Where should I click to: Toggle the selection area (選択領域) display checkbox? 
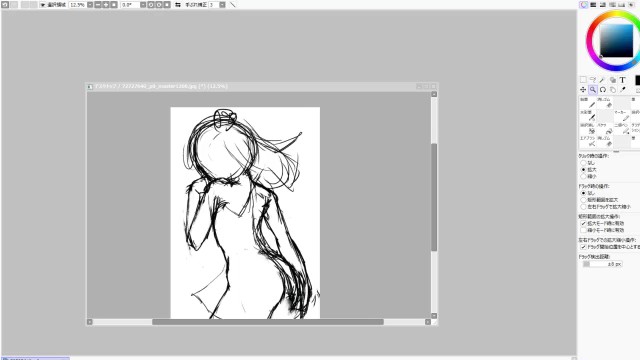pos(43,5)
